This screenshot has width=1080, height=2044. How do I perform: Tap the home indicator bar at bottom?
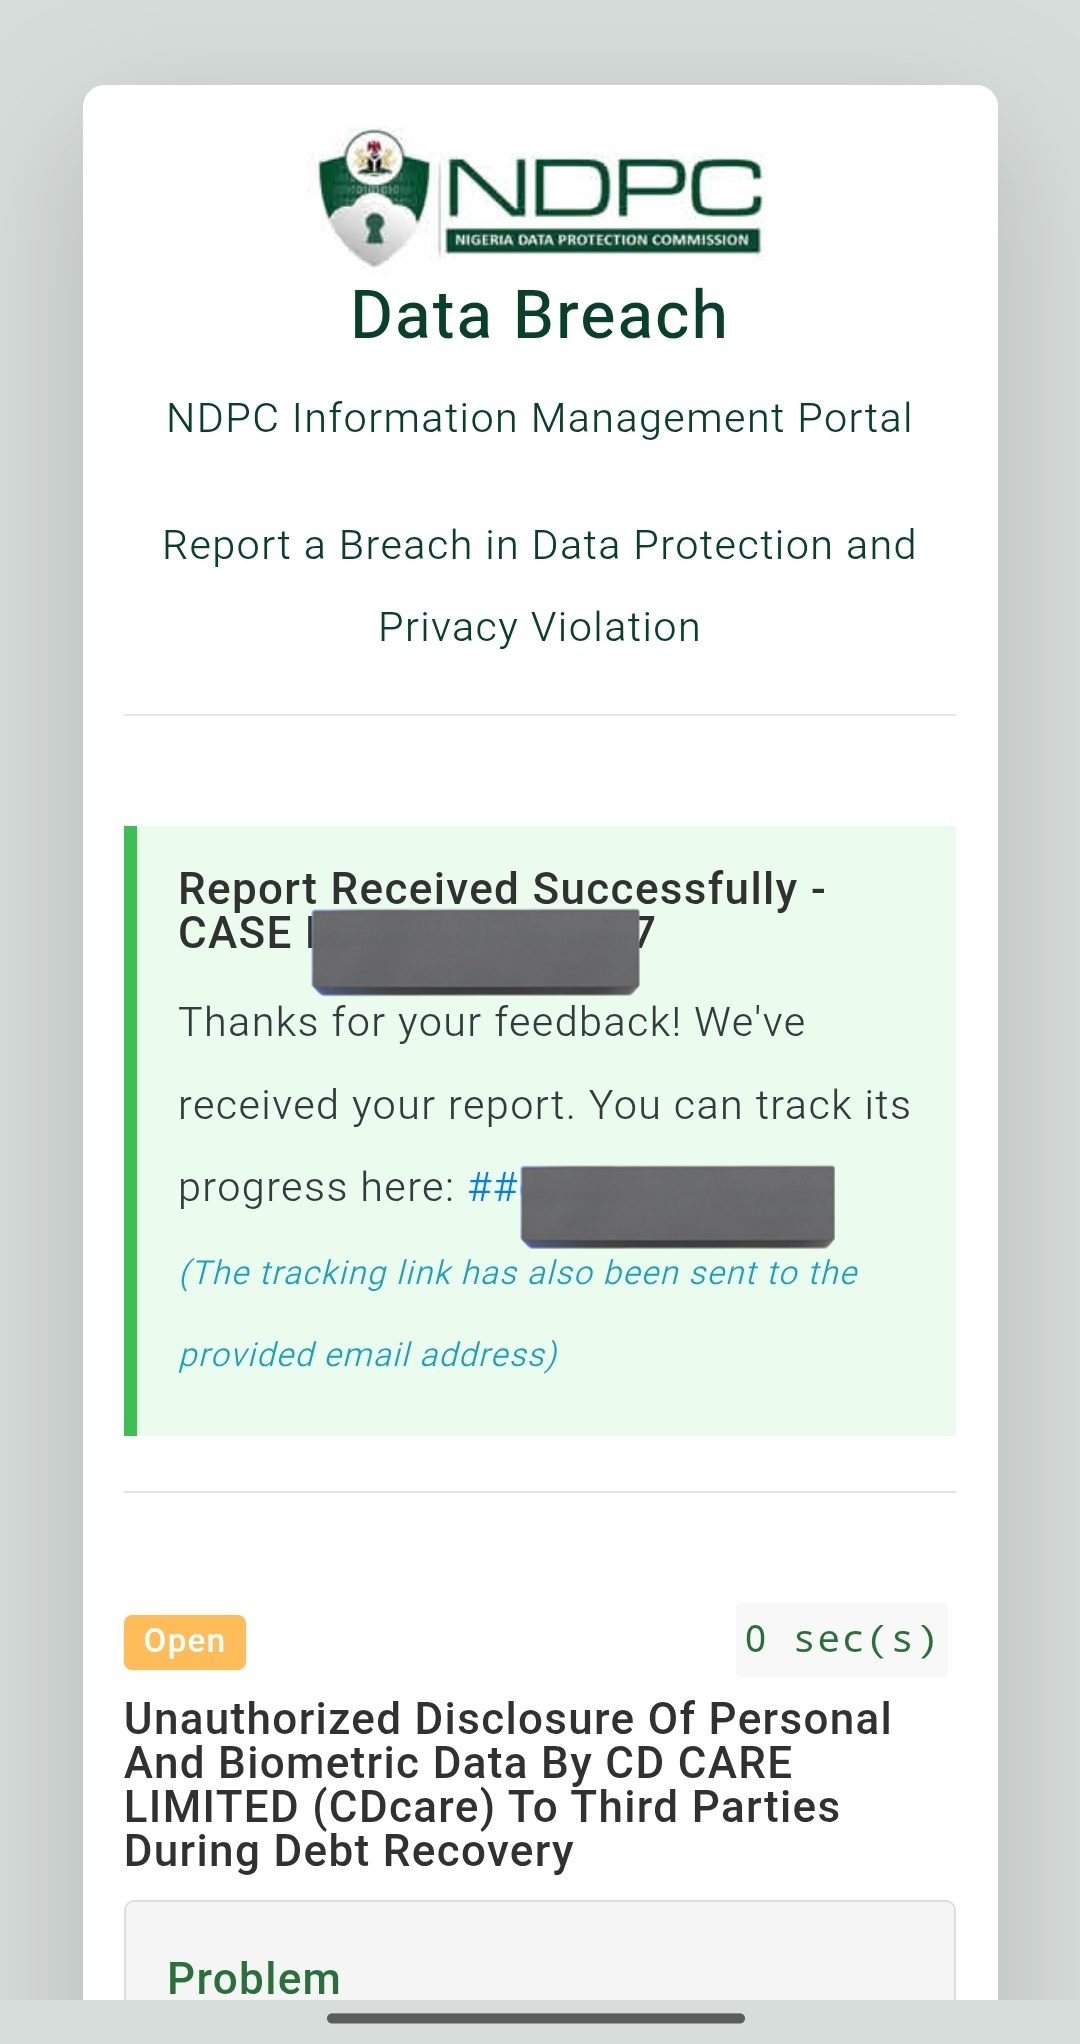coord(536,2018)
